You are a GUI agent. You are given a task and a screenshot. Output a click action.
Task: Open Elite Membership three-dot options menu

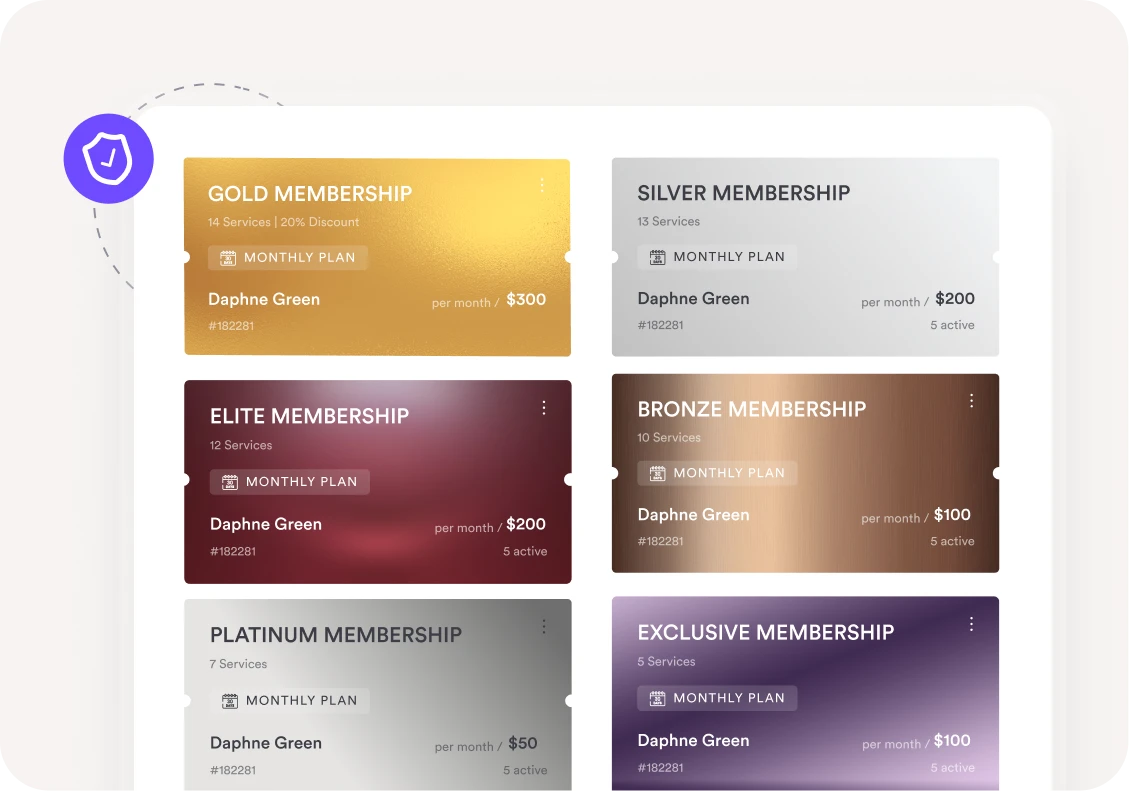[x=544, y=407]
